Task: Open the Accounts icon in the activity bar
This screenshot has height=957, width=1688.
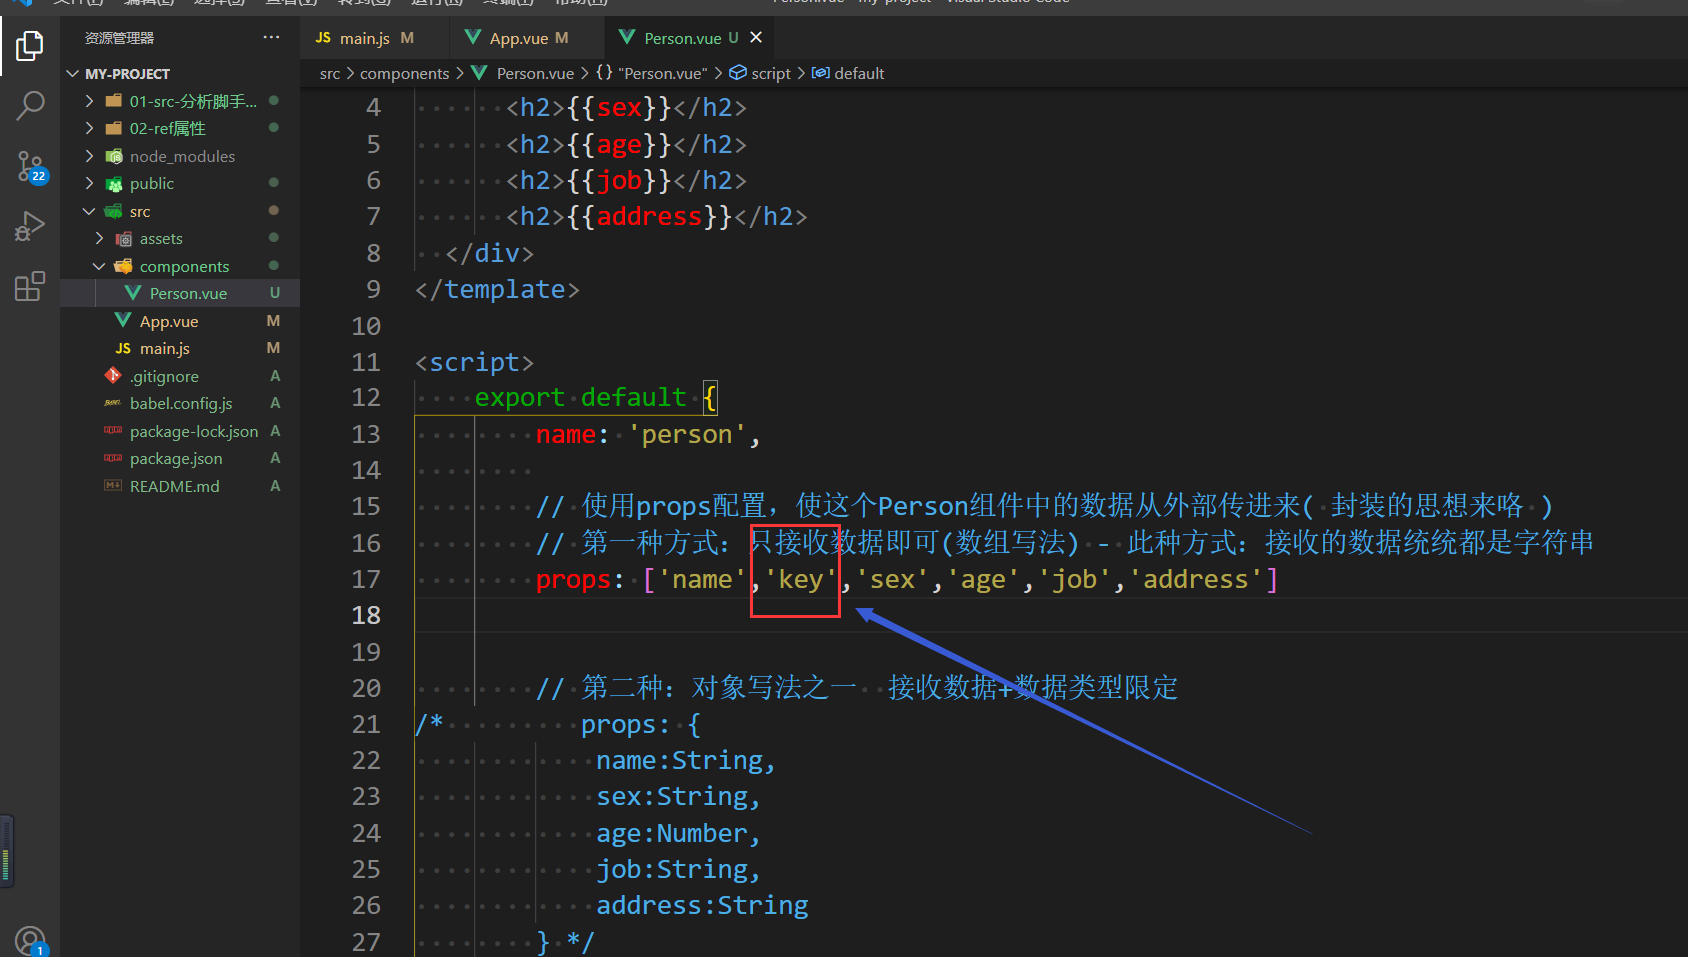Action: (x=30, y=941)
